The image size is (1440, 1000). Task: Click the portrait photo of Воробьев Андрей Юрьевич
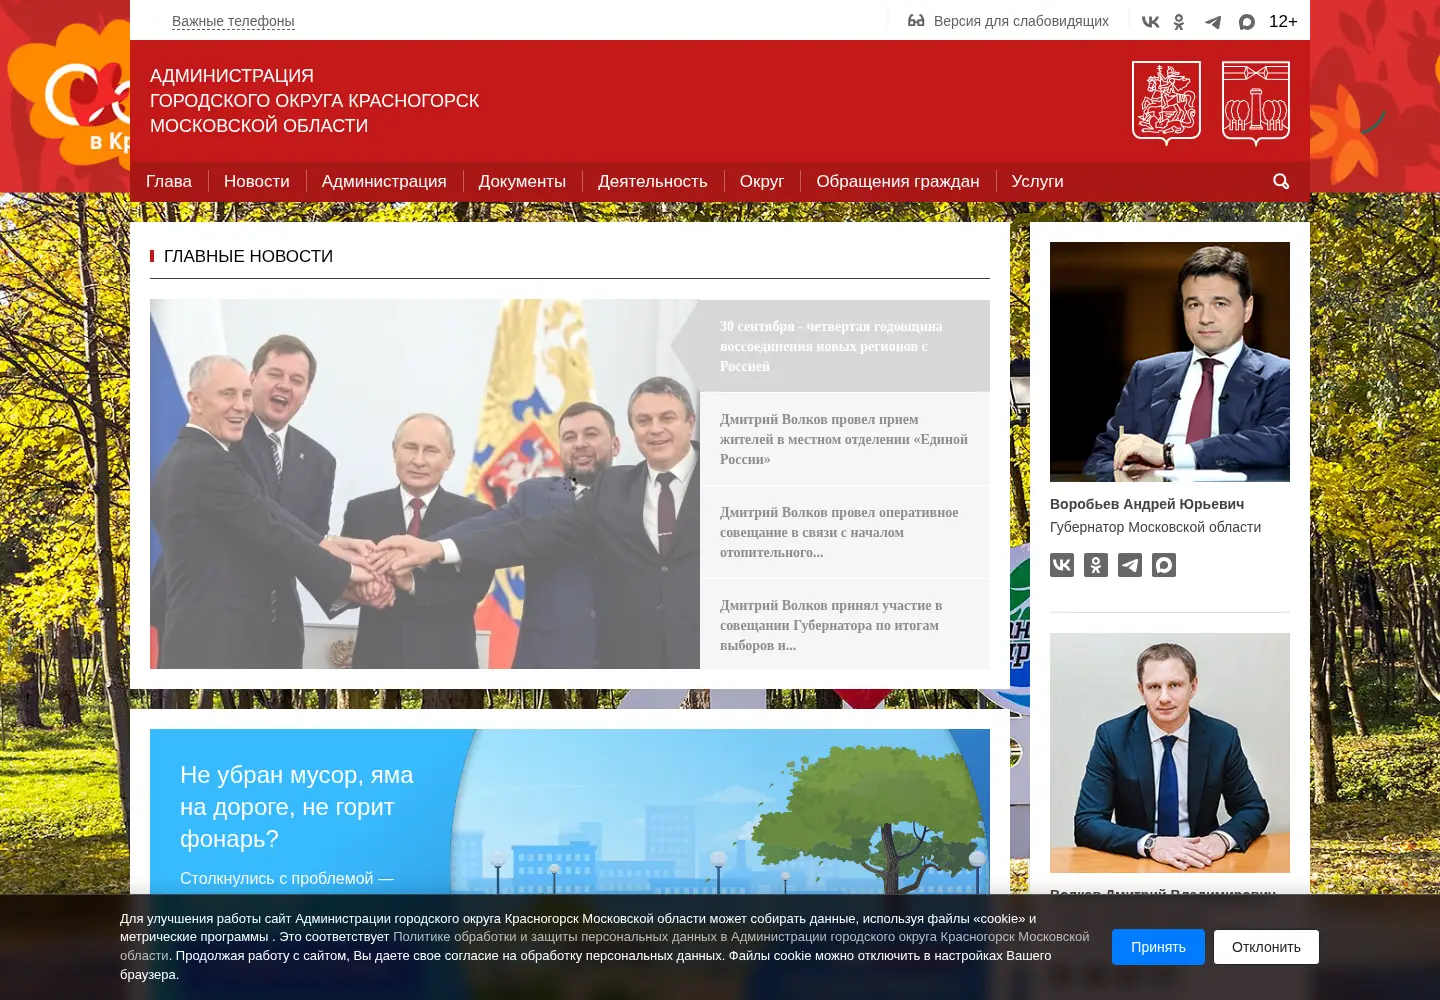(1170, 362)
